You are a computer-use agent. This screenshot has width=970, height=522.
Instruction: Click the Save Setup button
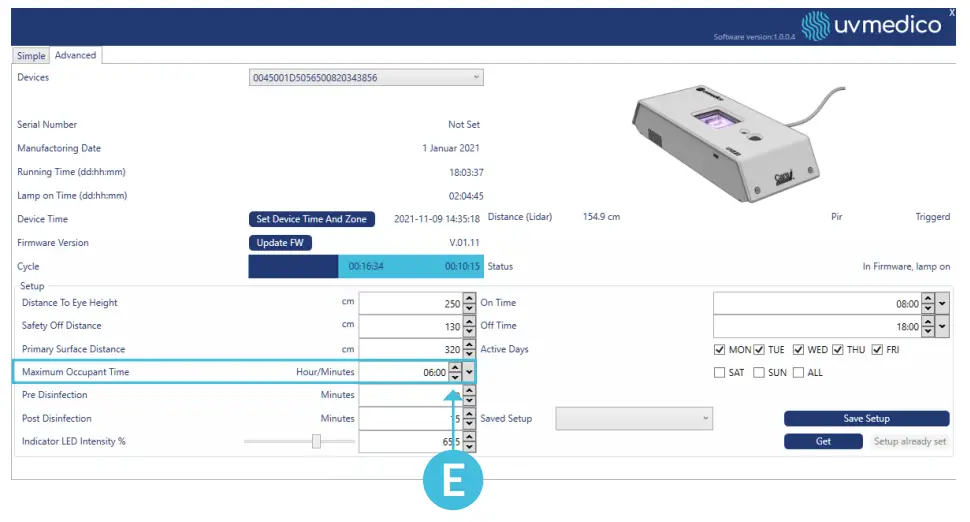866,418
